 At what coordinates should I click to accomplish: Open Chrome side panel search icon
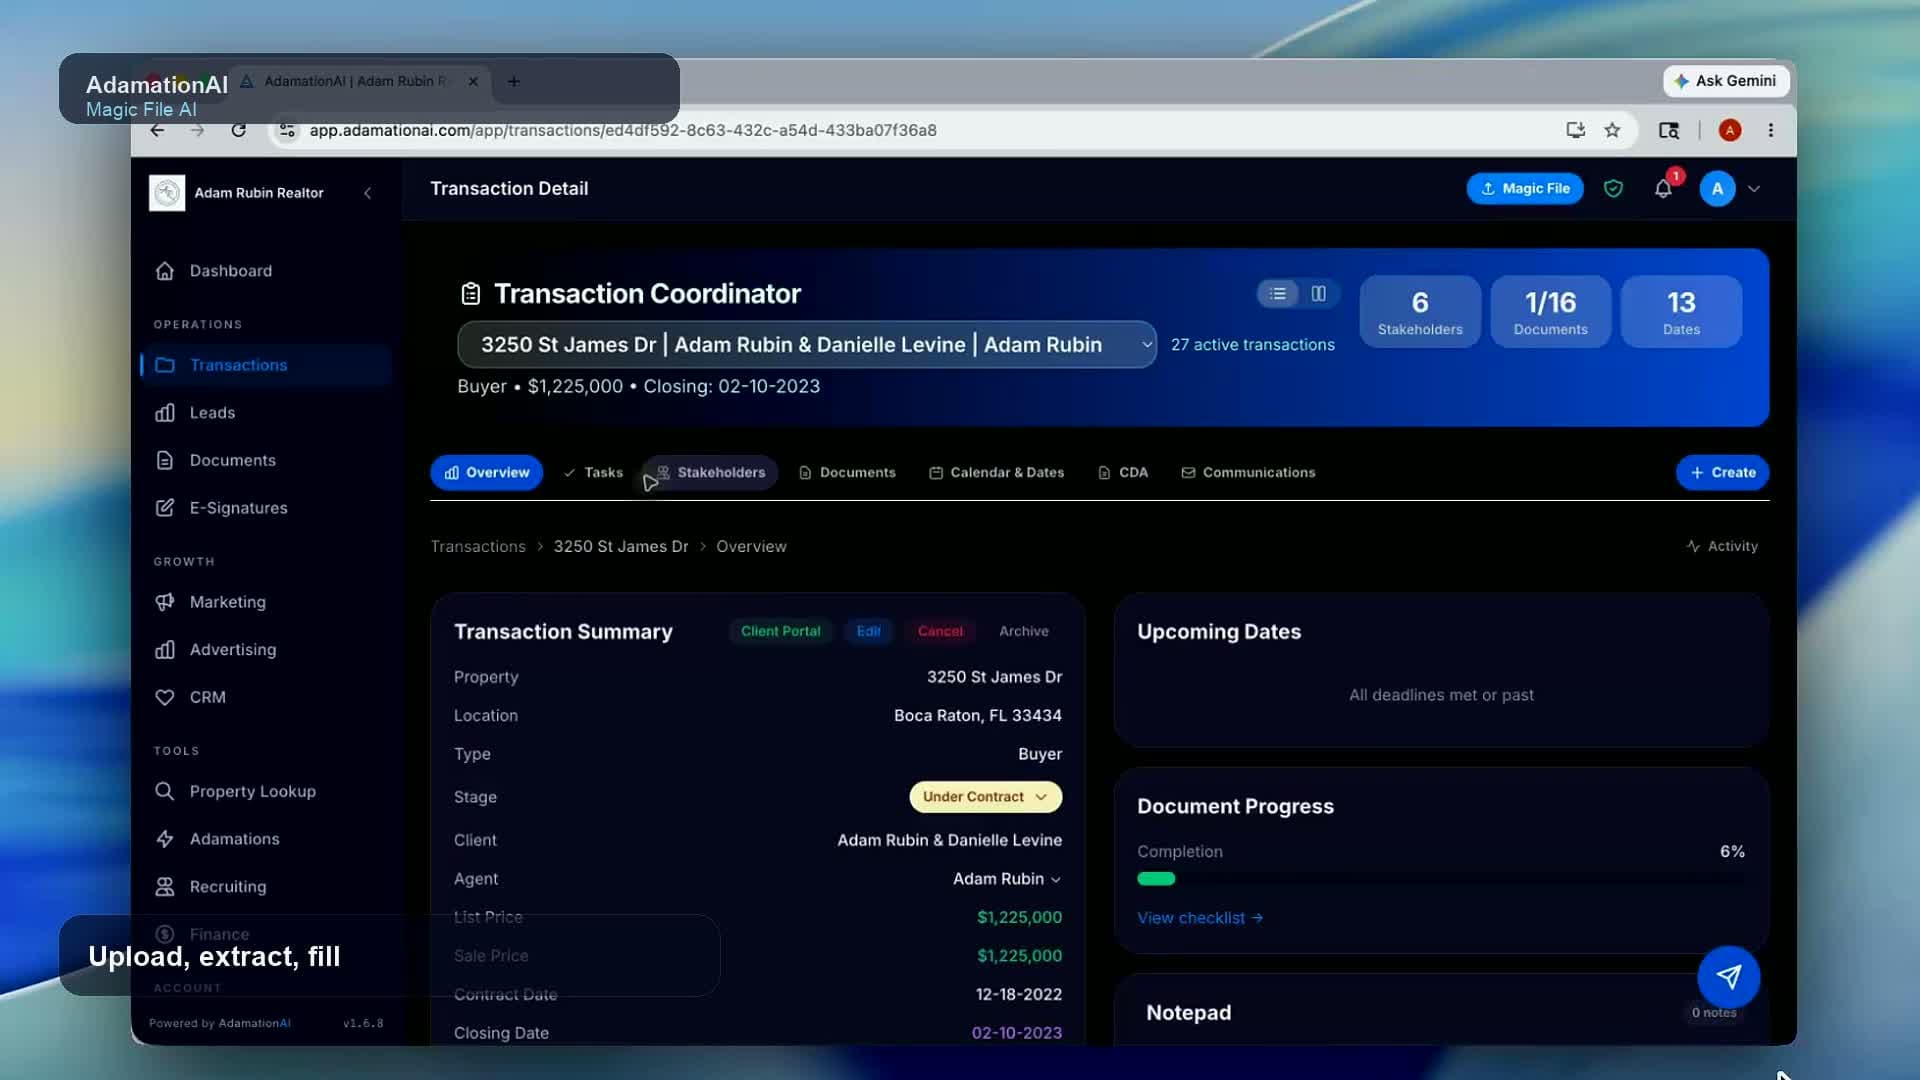[1668, 130]
